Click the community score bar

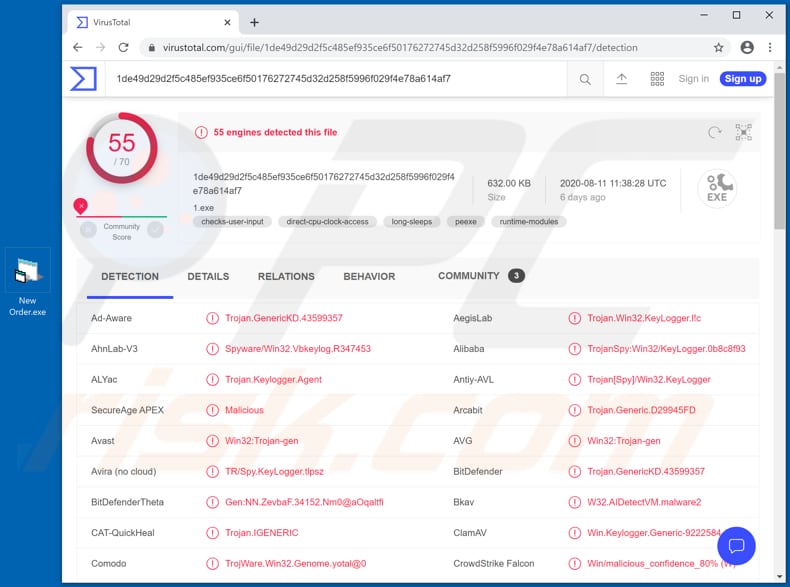click(121, 217)
